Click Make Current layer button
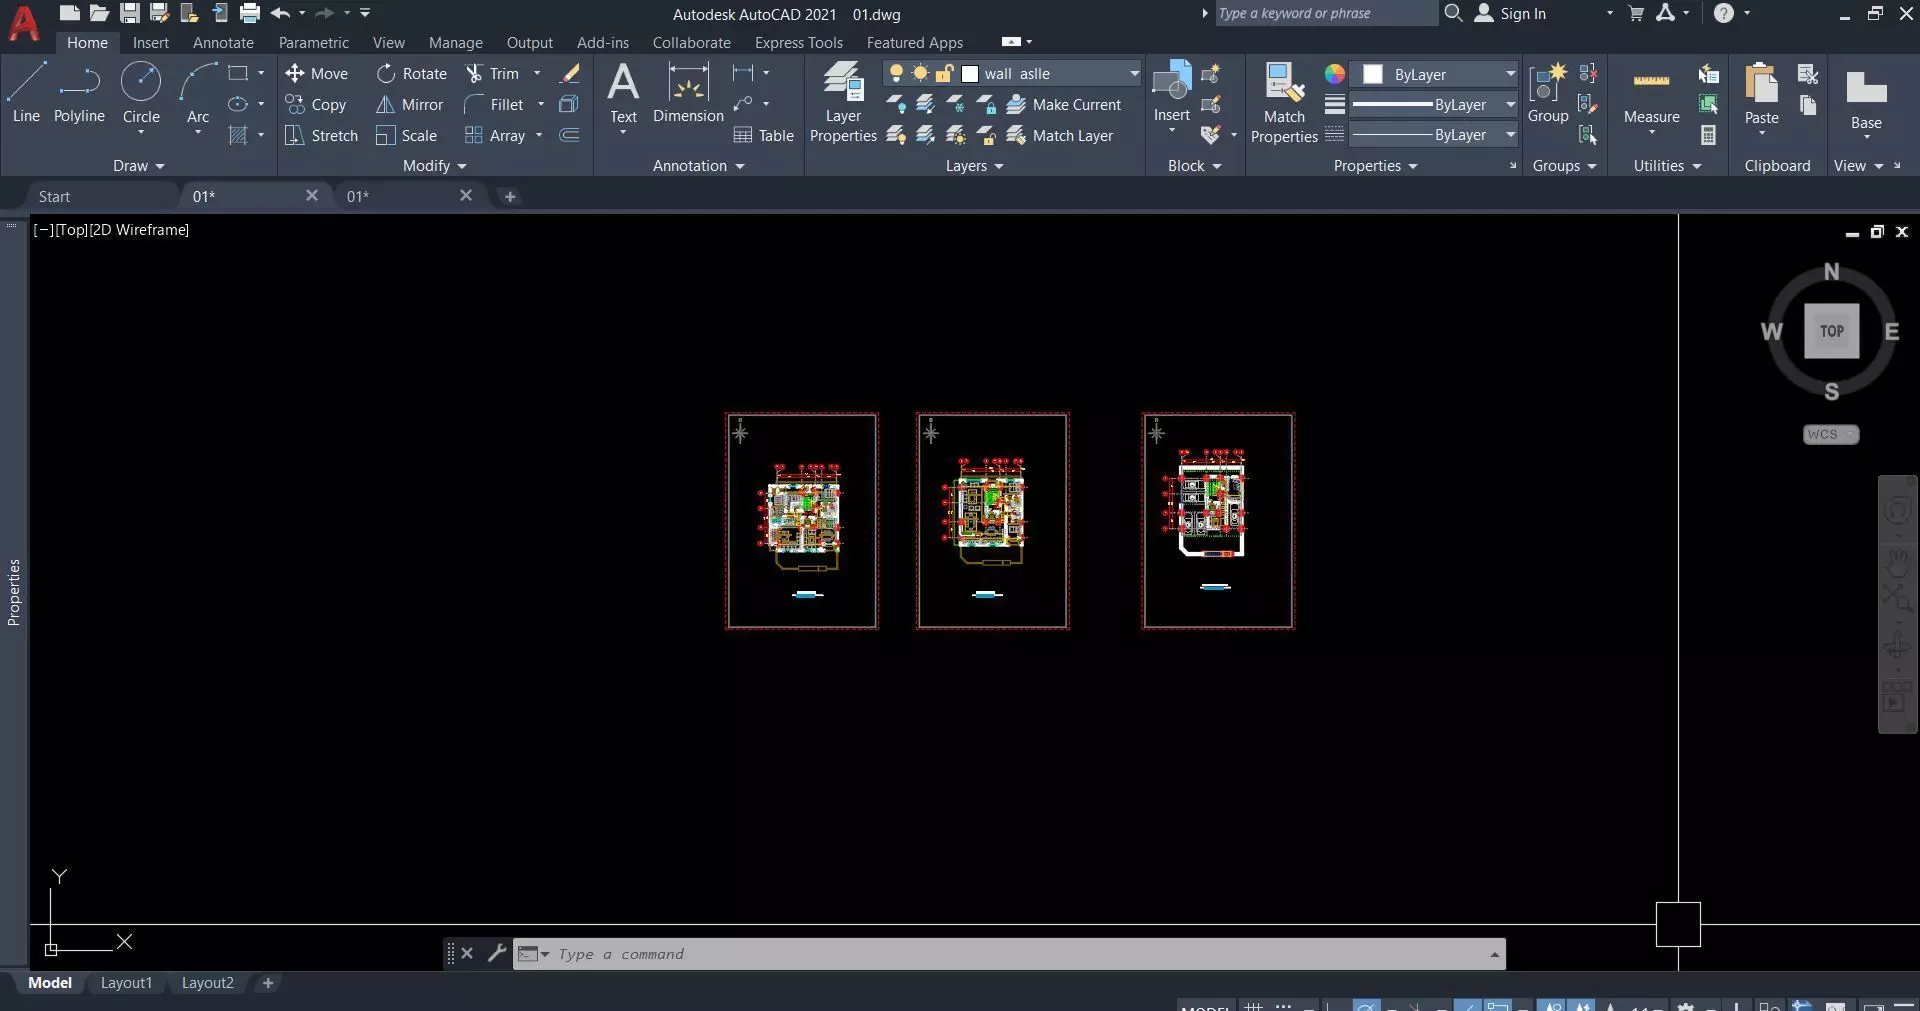Screen dimensions: 1920x1011 point(1064,105)
